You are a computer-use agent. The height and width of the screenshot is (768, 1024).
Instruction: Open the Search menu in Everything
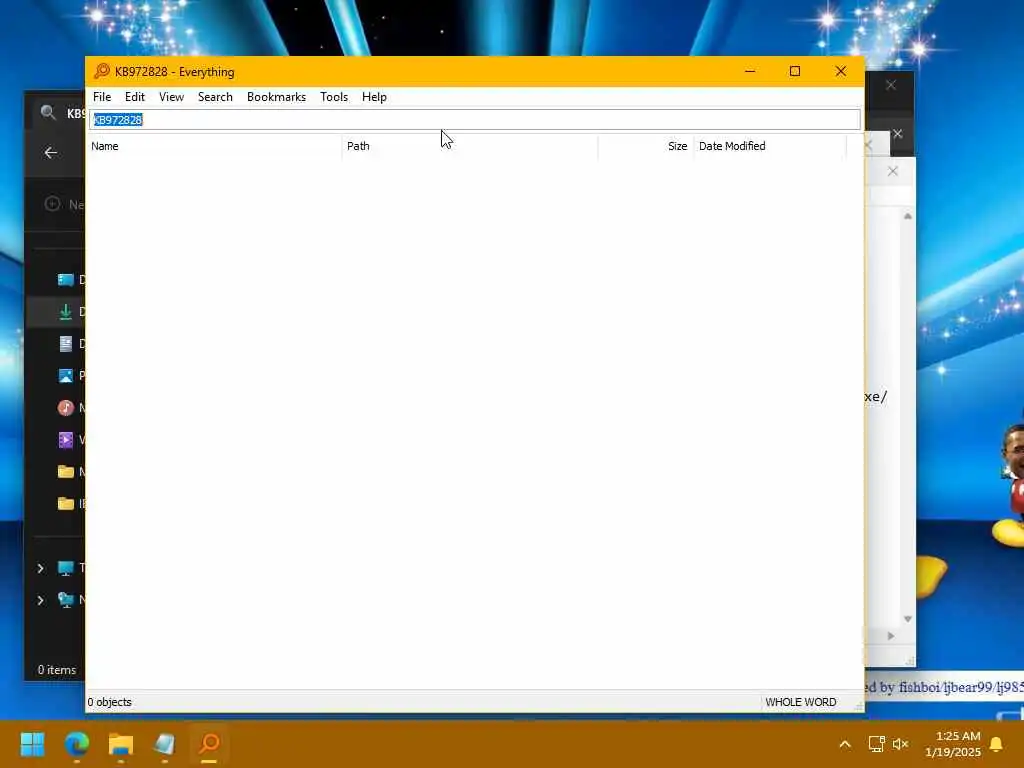tap(215, 97)
